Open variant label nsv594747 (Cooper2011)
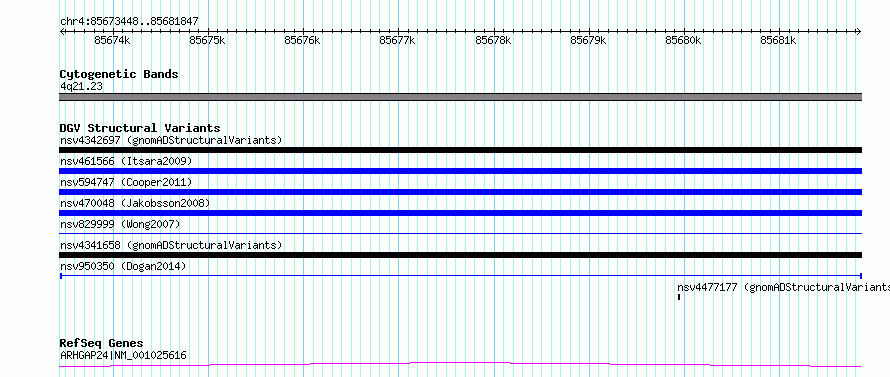 126,182
